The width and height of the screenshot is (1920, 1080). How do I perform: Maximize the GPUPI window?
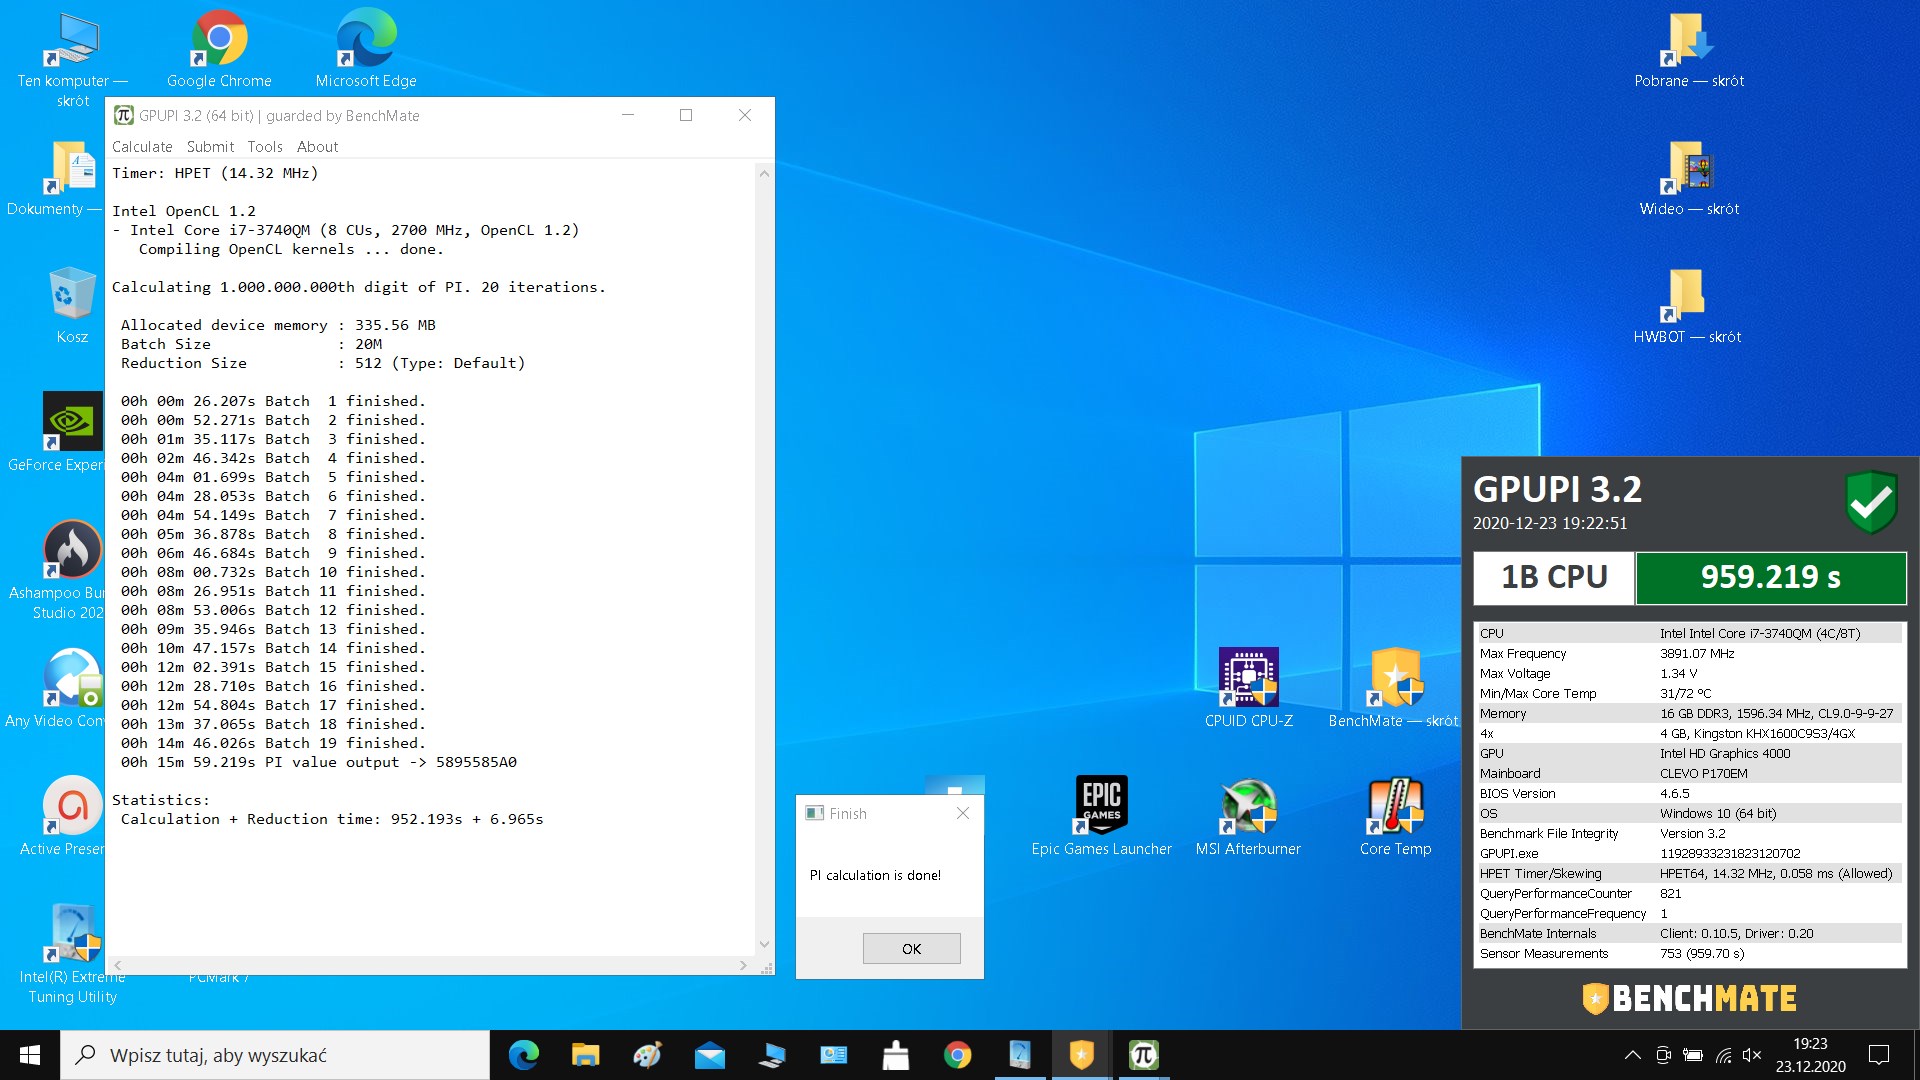tap(686, 115)
